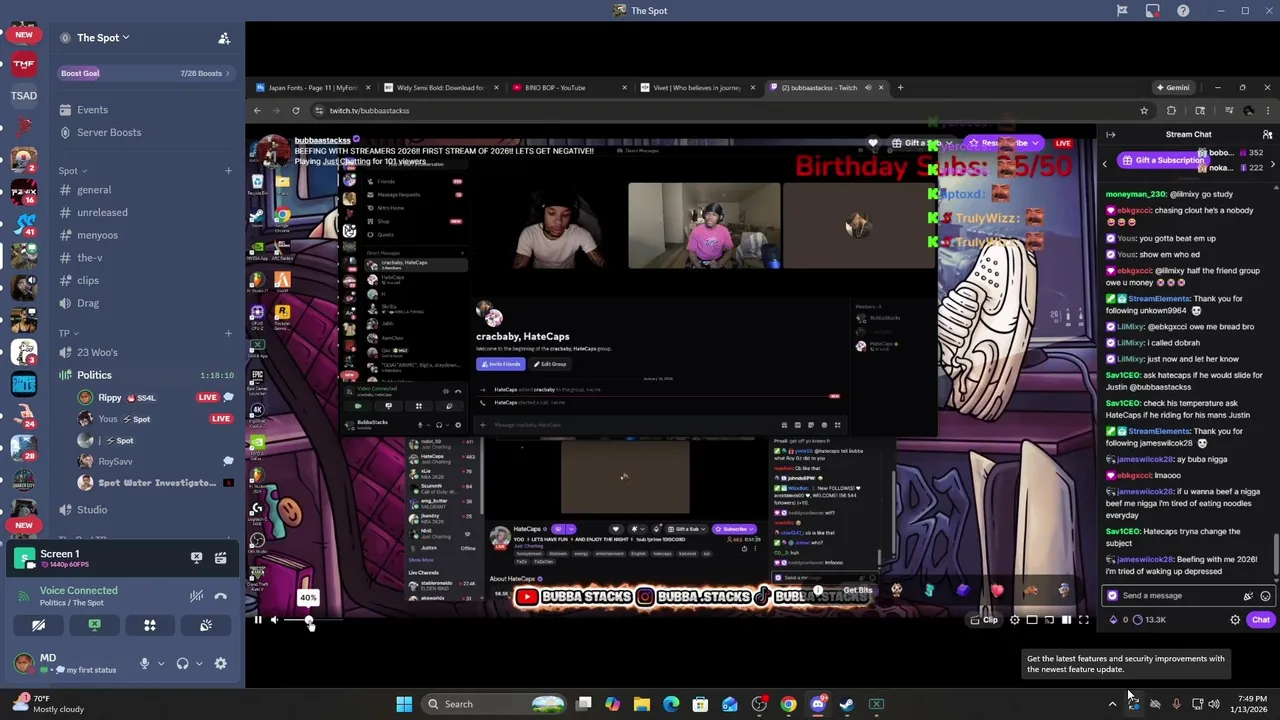Click Gift a Subscription in chat
This screenshot has width=1280, height=720.
1162,160
